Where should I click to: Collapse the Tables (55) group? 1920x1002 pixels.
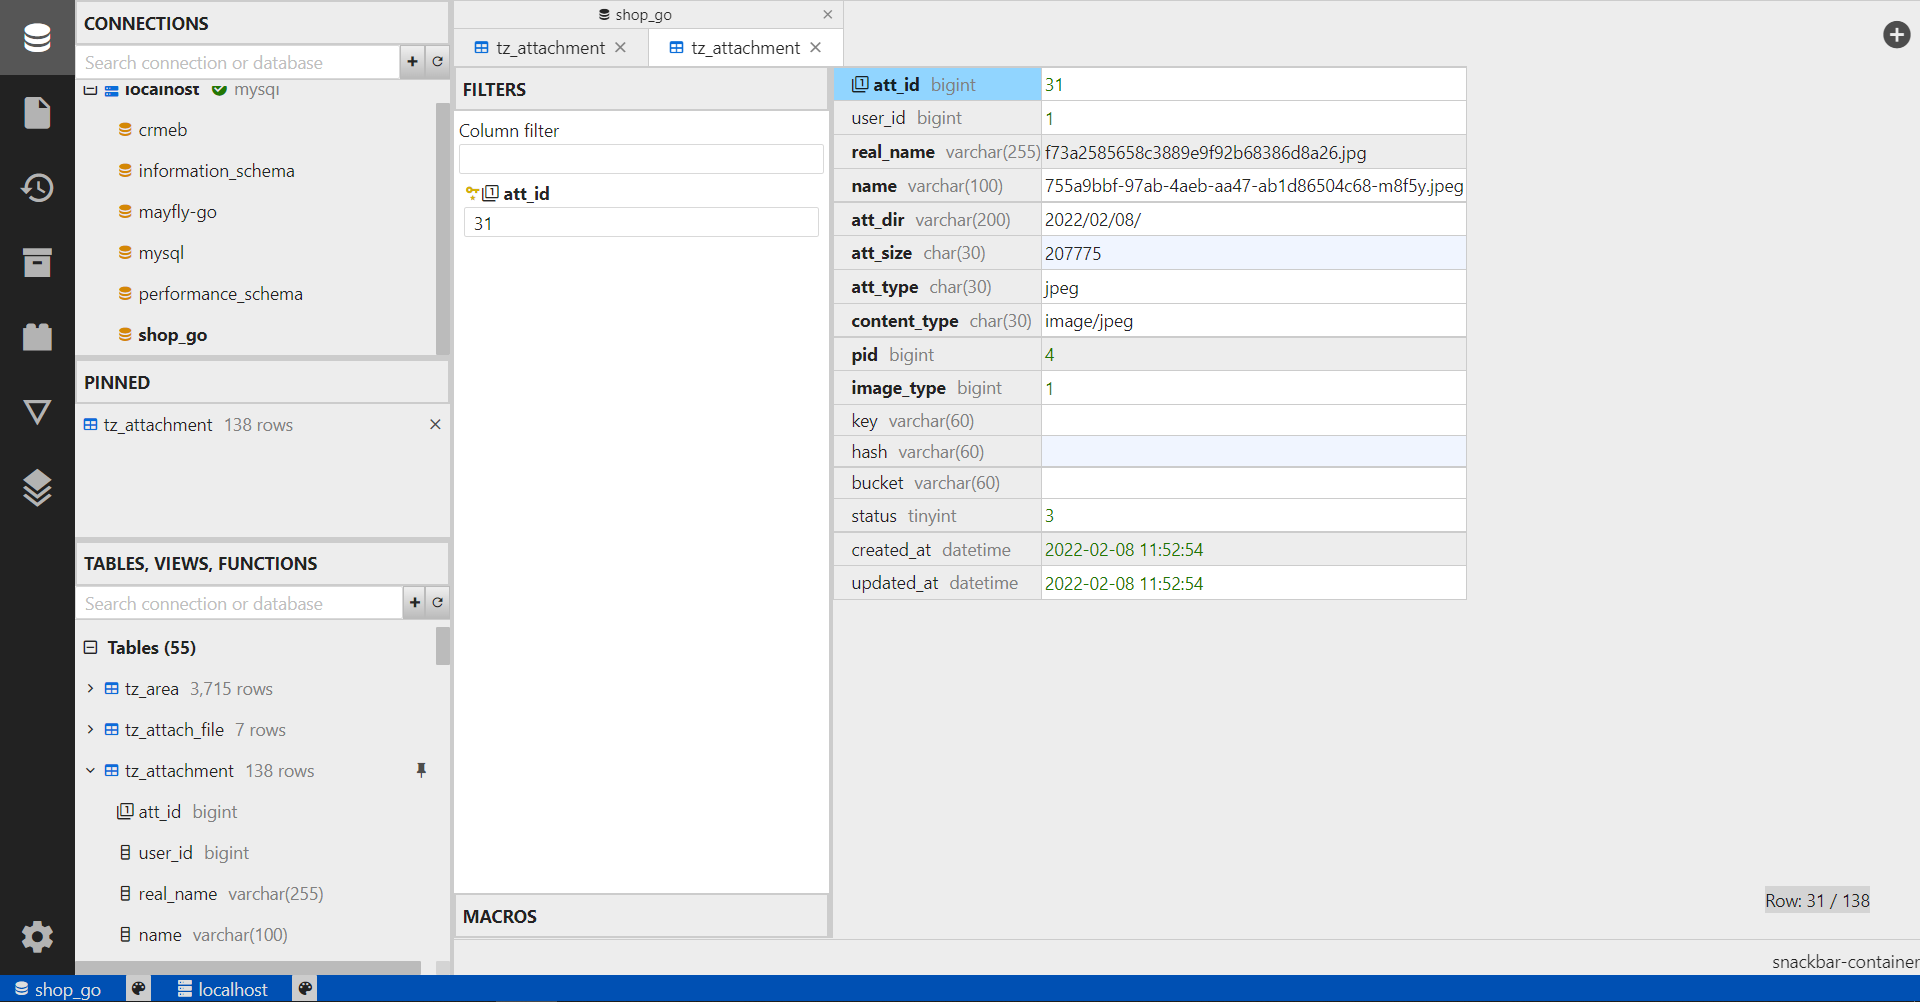pyautogui.click(x=91, y=648)
